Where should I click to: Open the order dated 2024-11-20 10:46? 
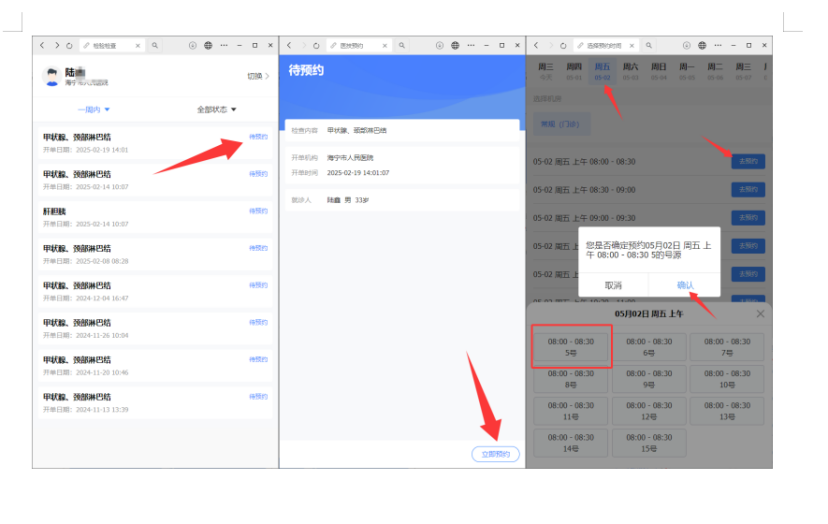pyautogui.click(x=155, y=366)
